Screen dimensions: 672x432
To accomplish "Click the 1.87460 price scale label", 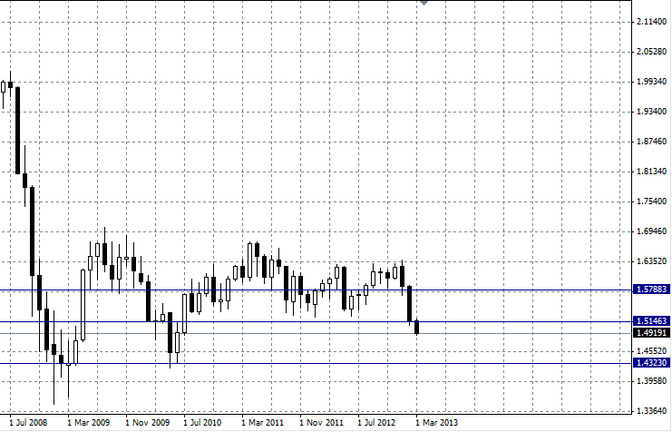I will 651,141.
